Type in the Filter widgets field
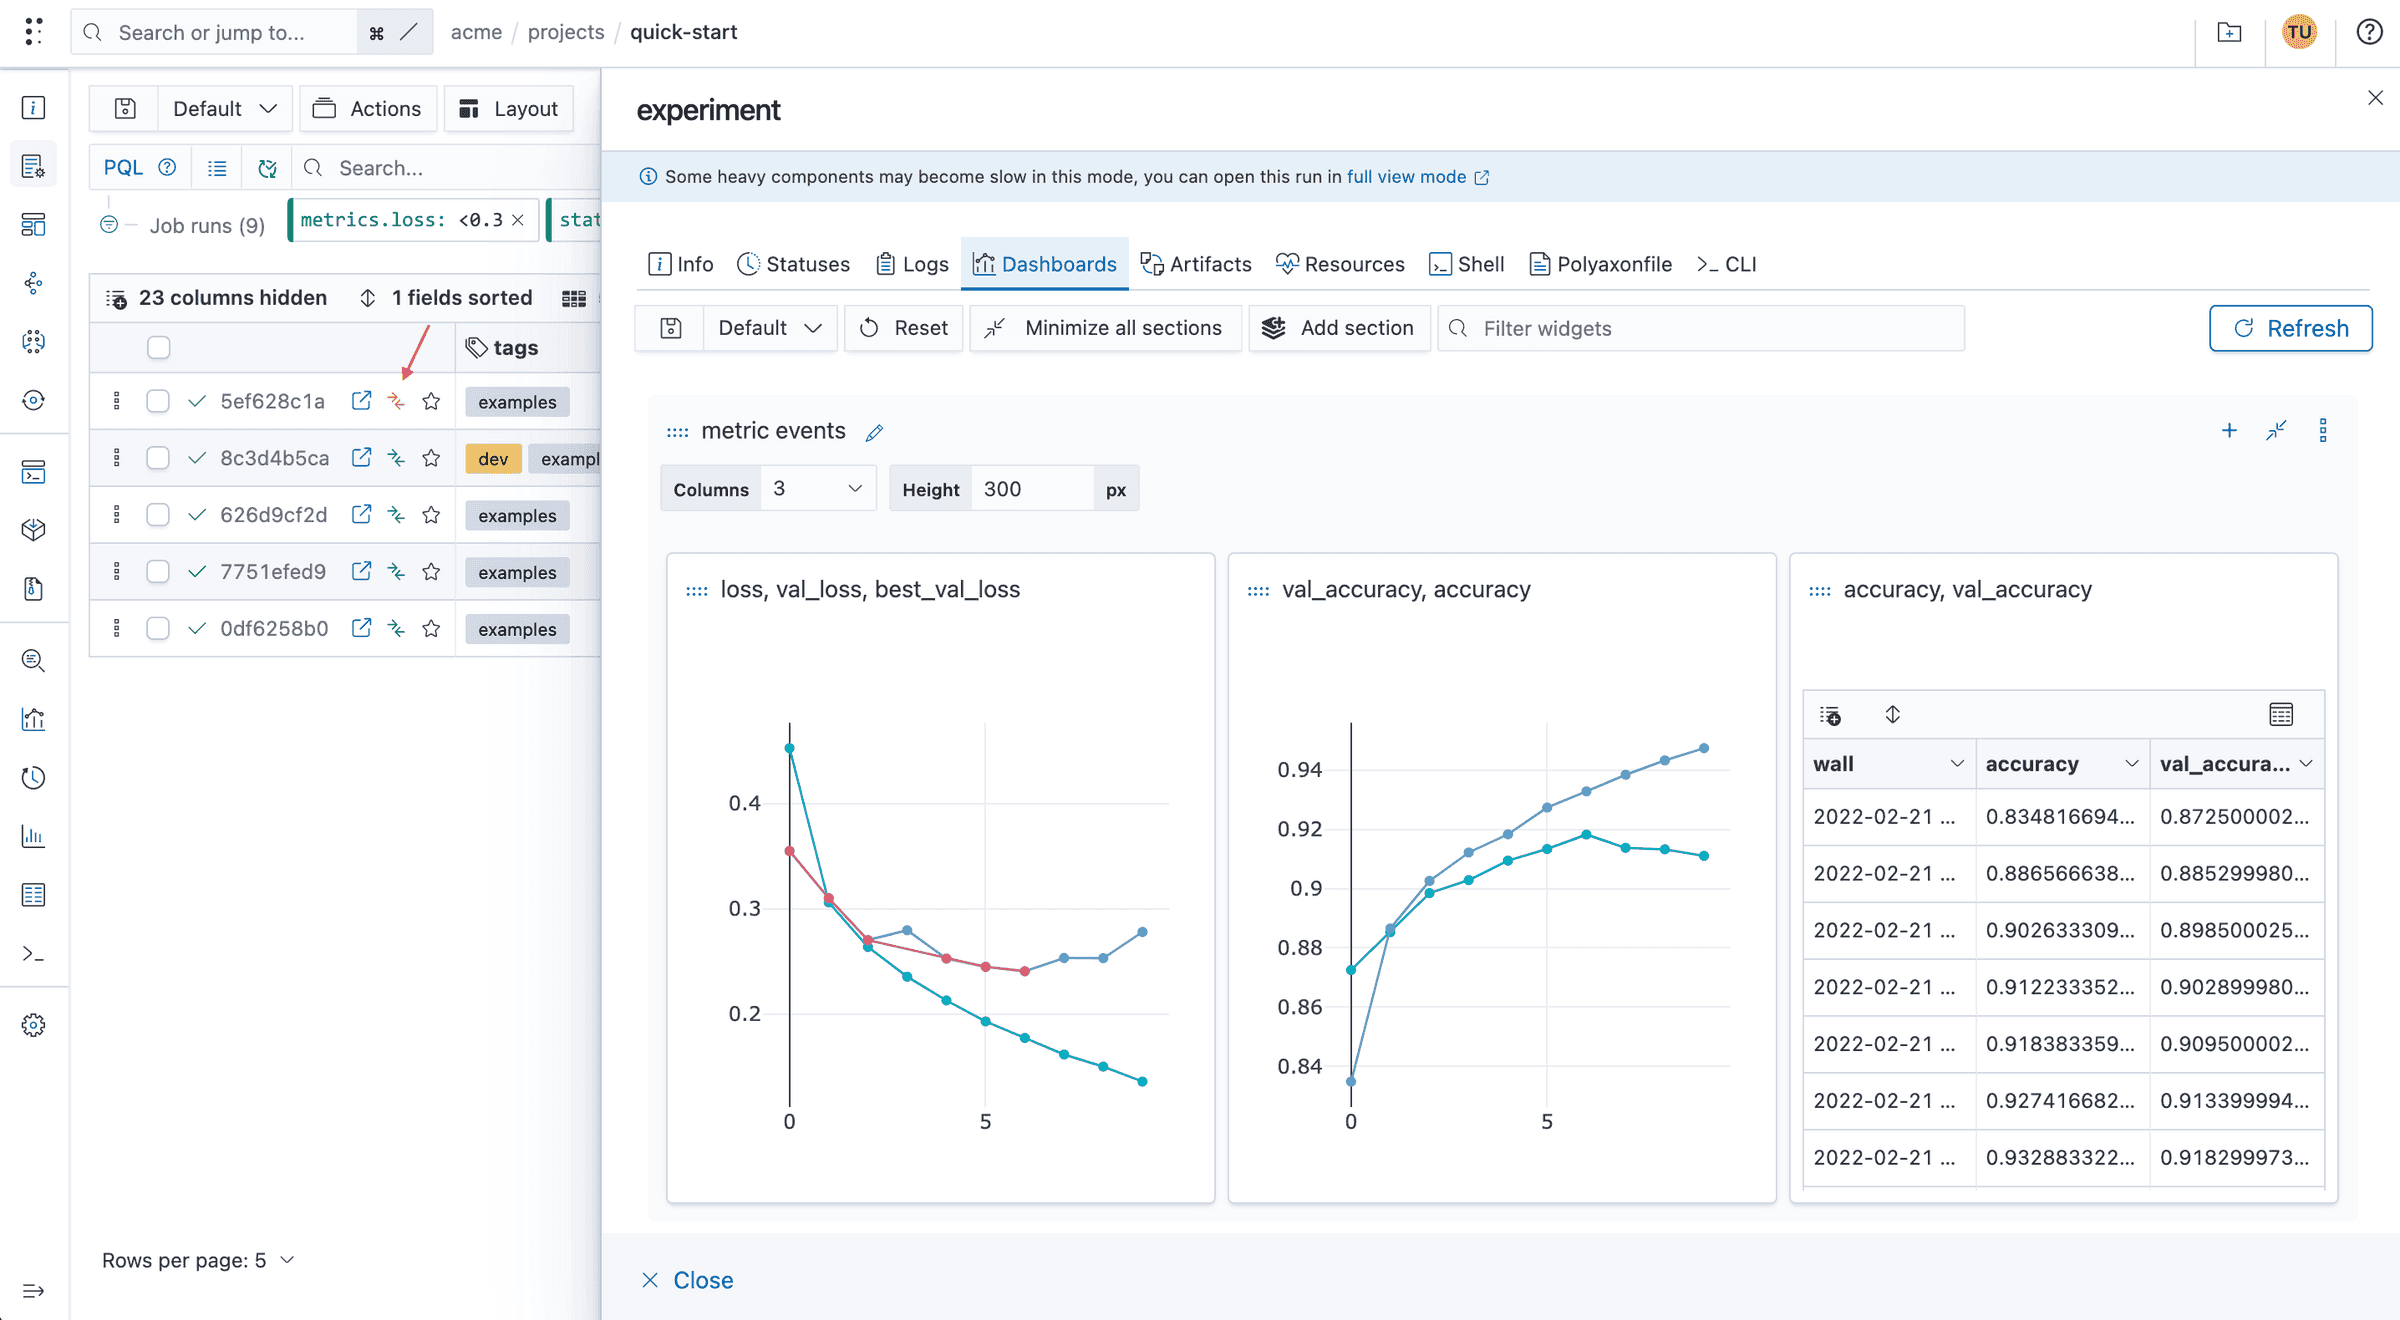 click(1700, 328)
